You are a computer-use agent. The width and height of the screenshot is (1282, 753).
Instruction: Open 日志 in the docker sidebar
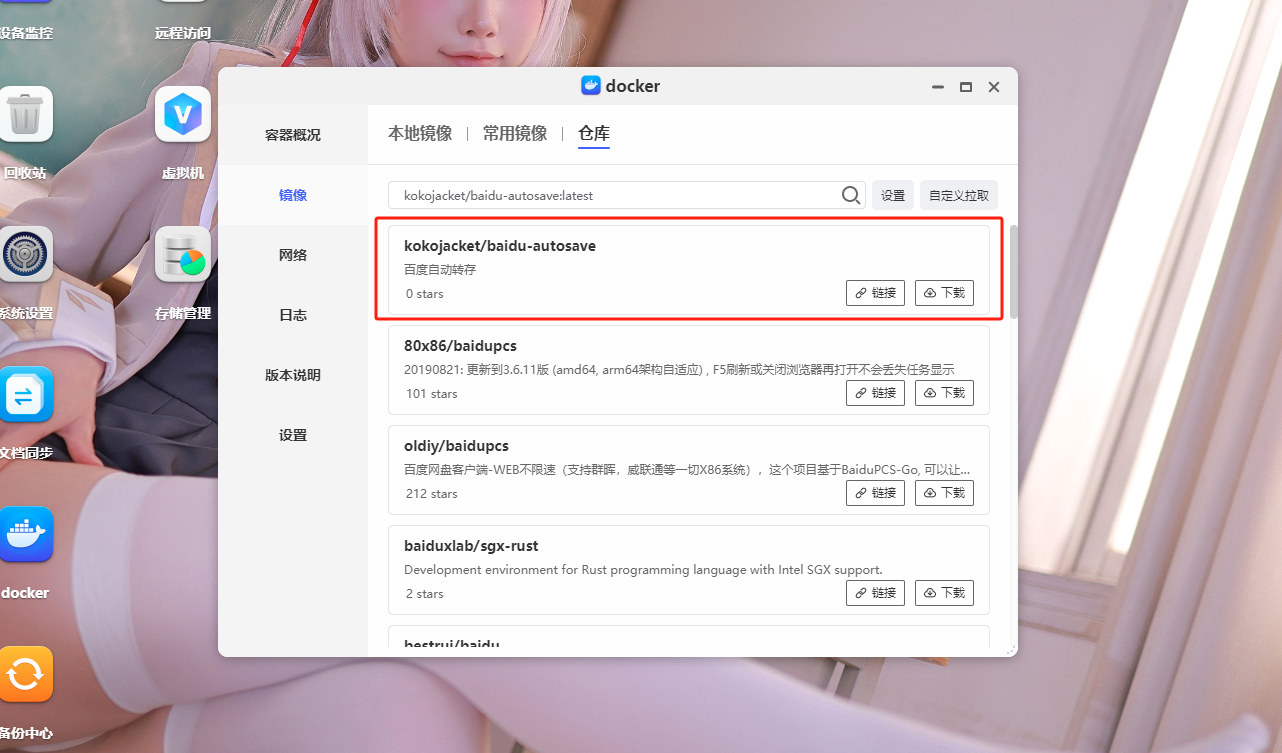[293, 315]
